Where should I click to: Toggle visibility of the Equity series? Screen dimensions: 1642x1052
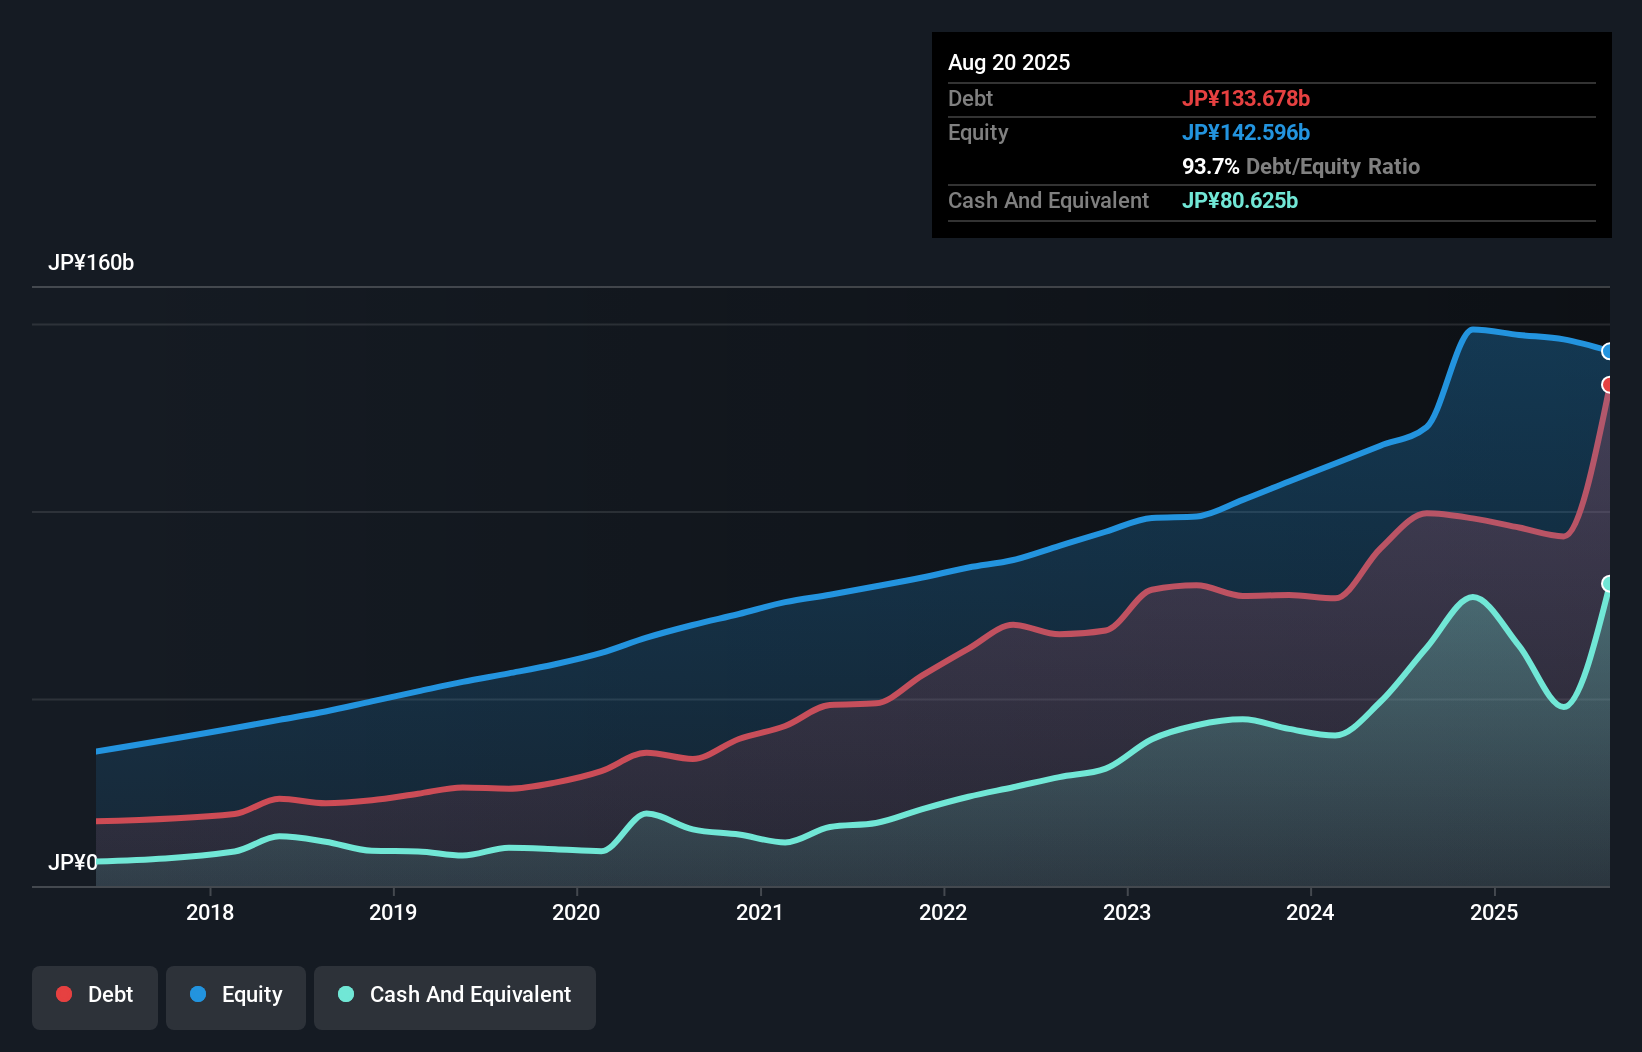pos(235,995)
